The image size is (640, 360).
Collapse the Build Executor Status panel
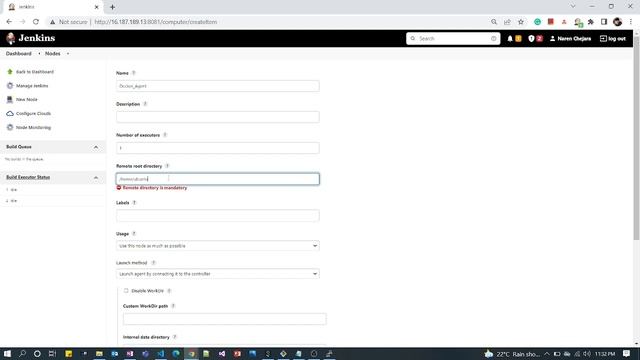click(96, 178)
